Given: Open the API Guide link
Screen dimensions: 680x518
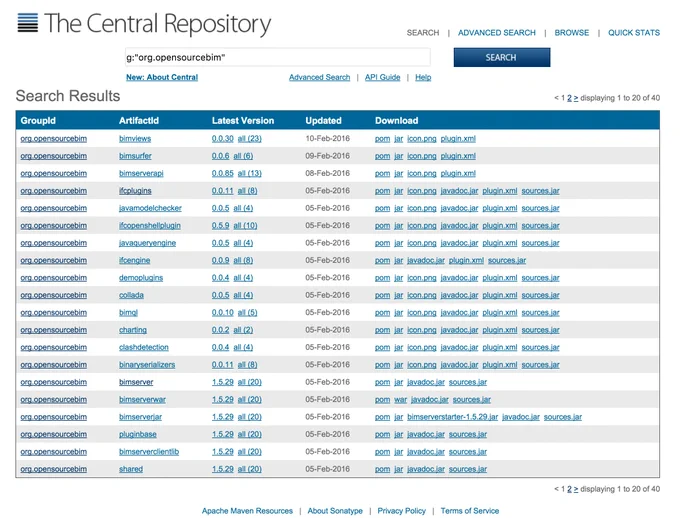Looking at the screenshot, I should (x=382, y=77).
